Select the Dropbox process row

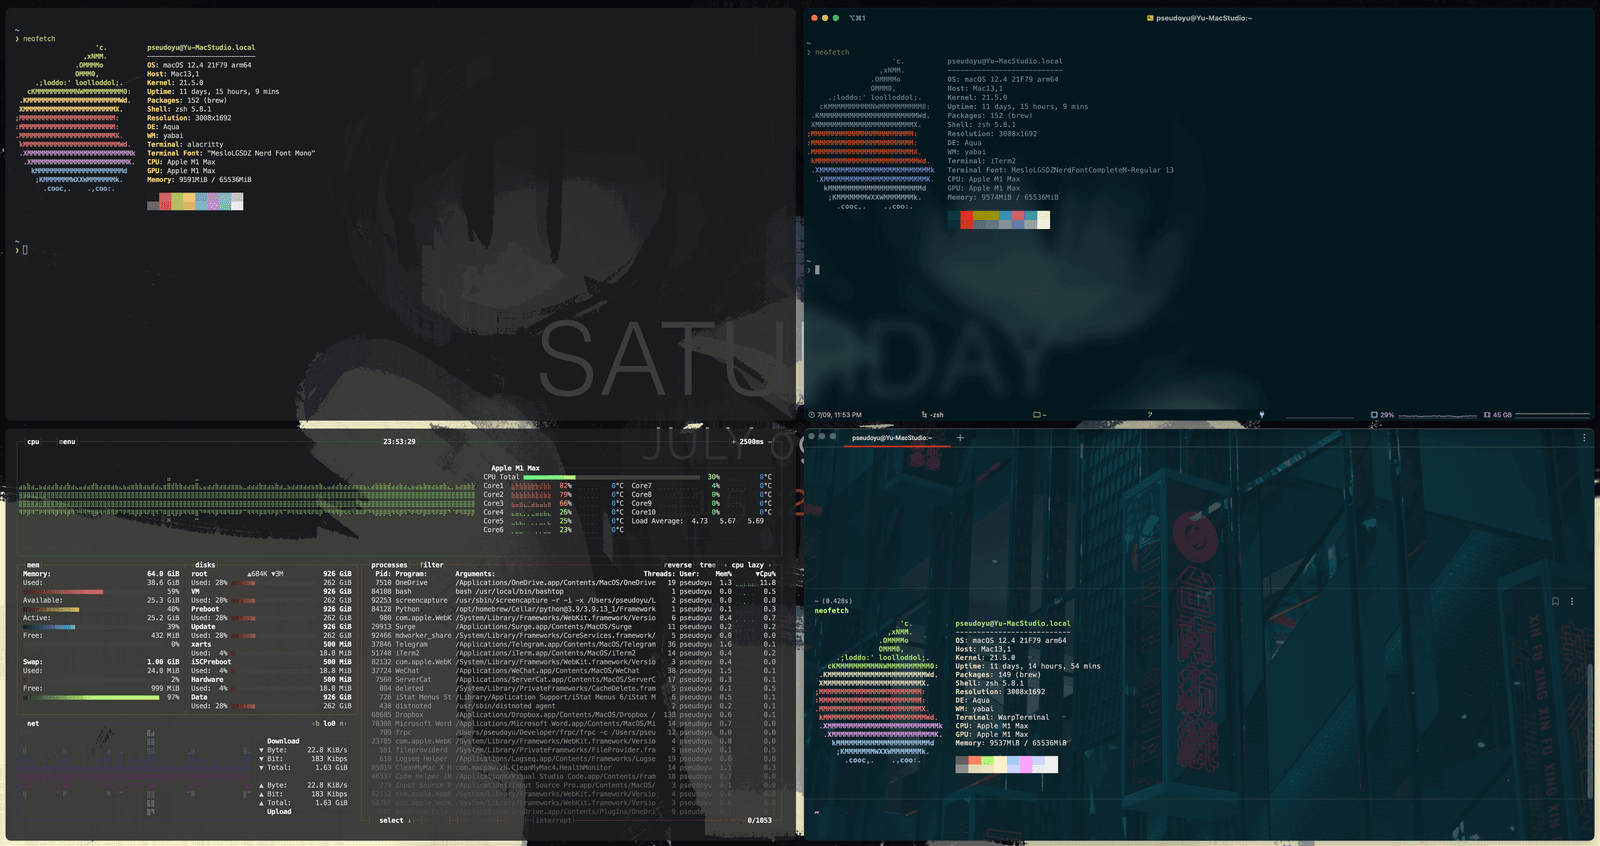click(575, 715)
